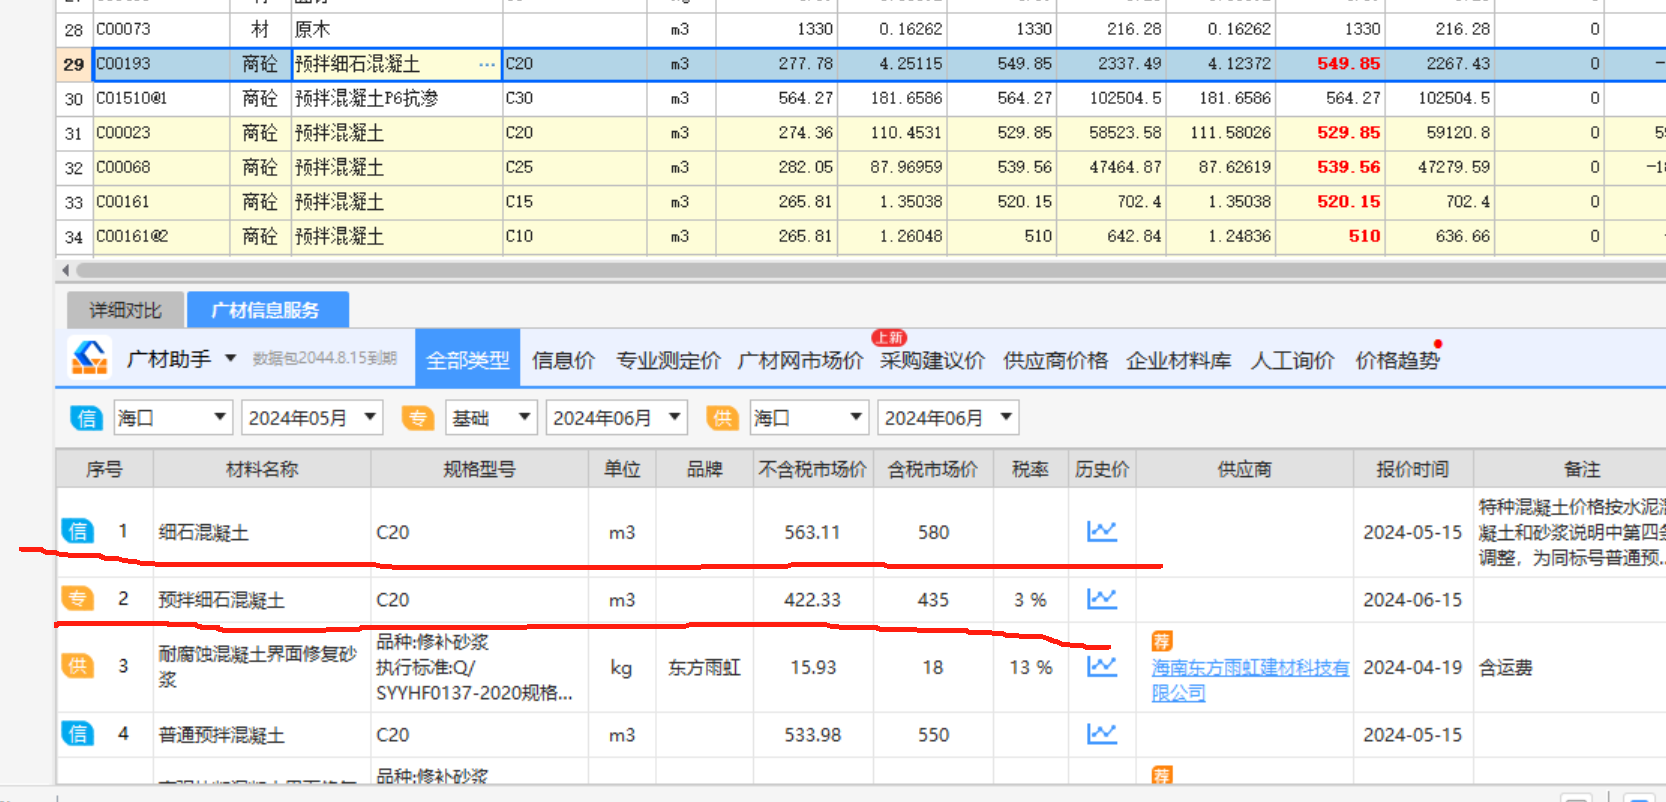Click the 专 badge in row 2
Screen dimensions: 1666x802
[77, 598]
